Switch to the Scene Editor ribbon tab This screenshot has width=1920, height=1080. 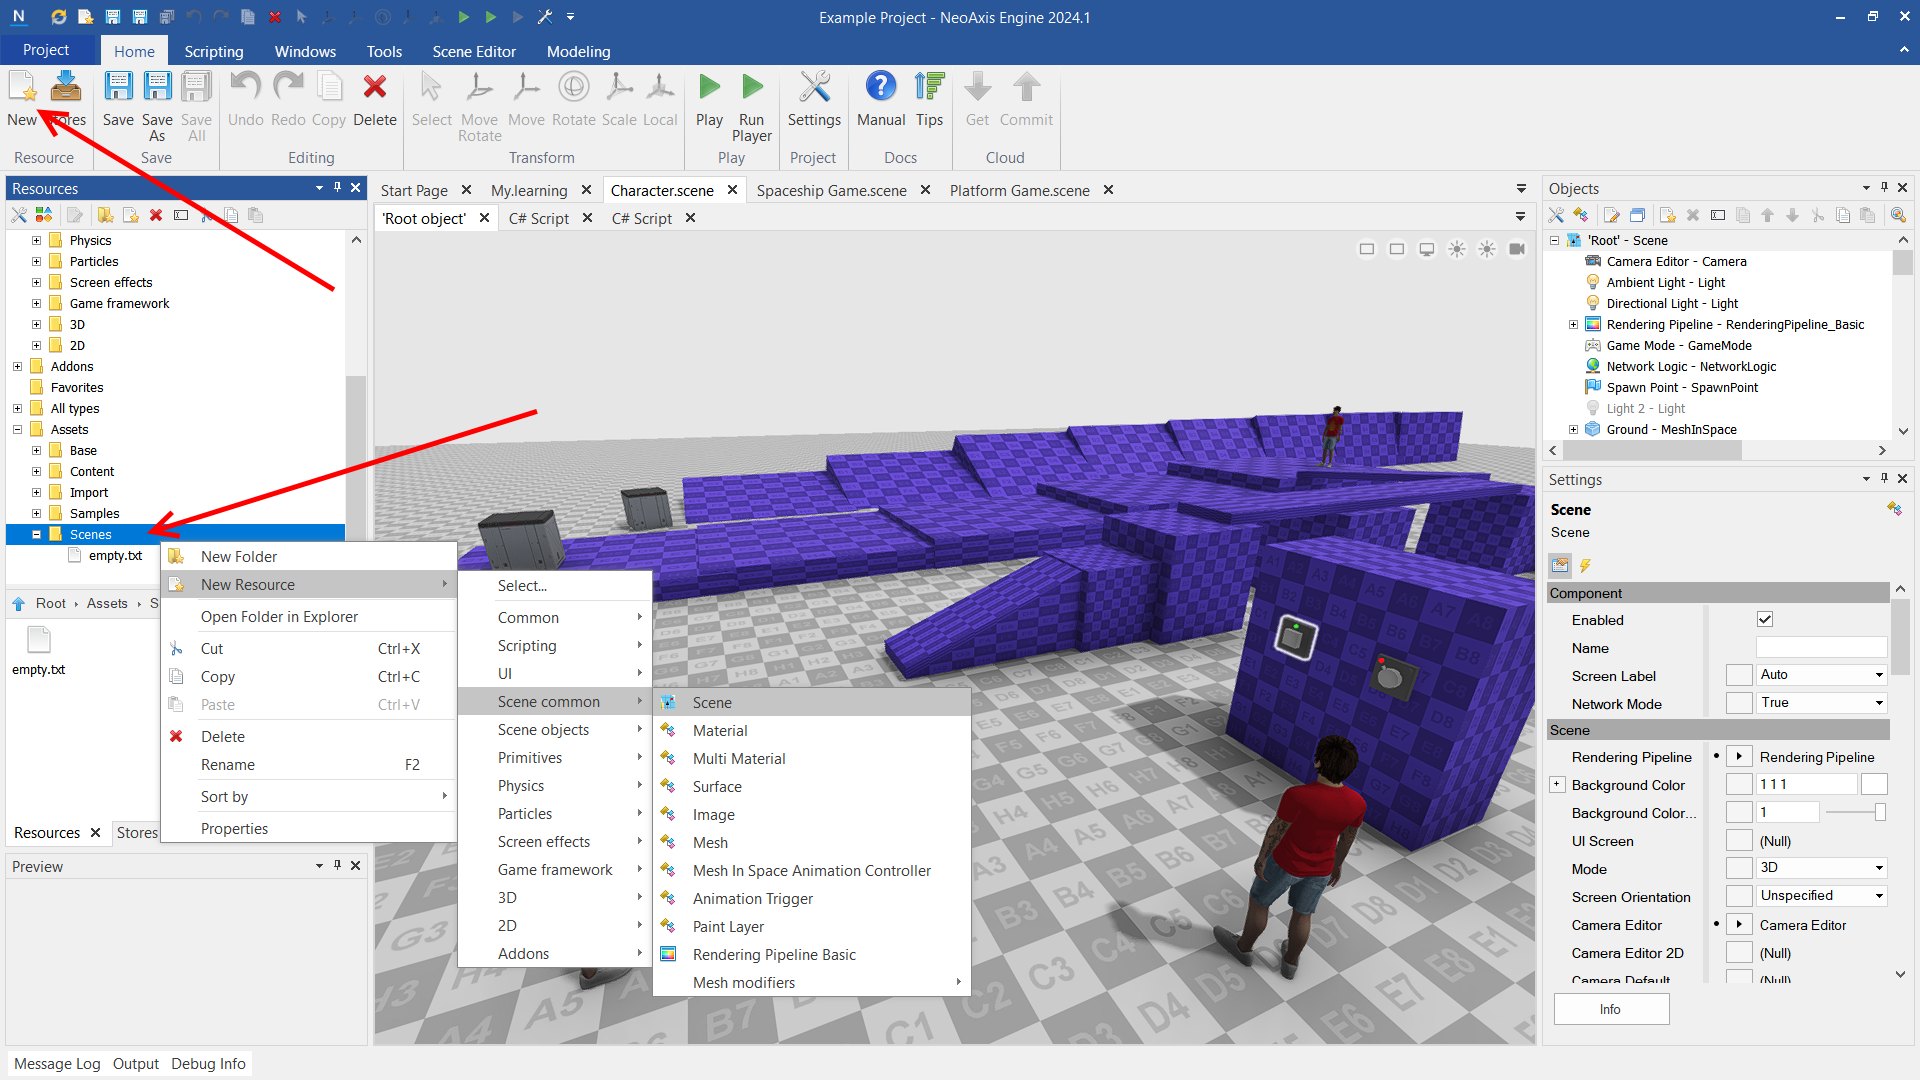point(474,51)
